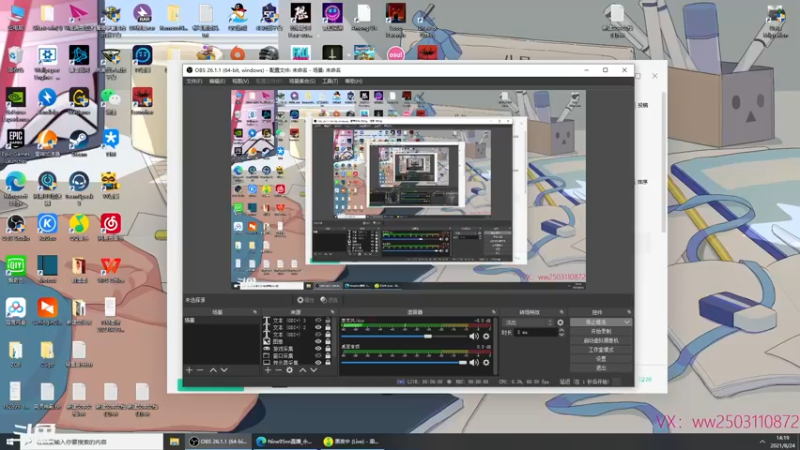
Task: Move source down in Sources panel
Action: [x=314, y=370]
